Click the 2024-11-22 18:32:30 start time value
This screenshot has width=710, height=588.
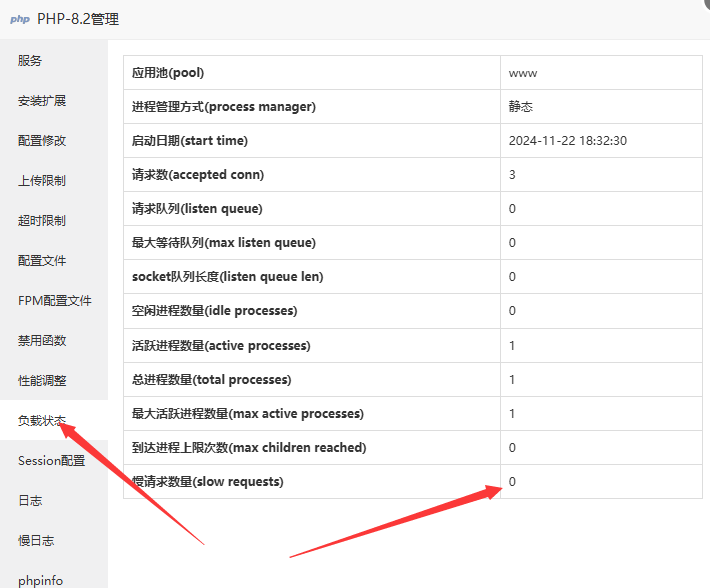coord(568,141)
